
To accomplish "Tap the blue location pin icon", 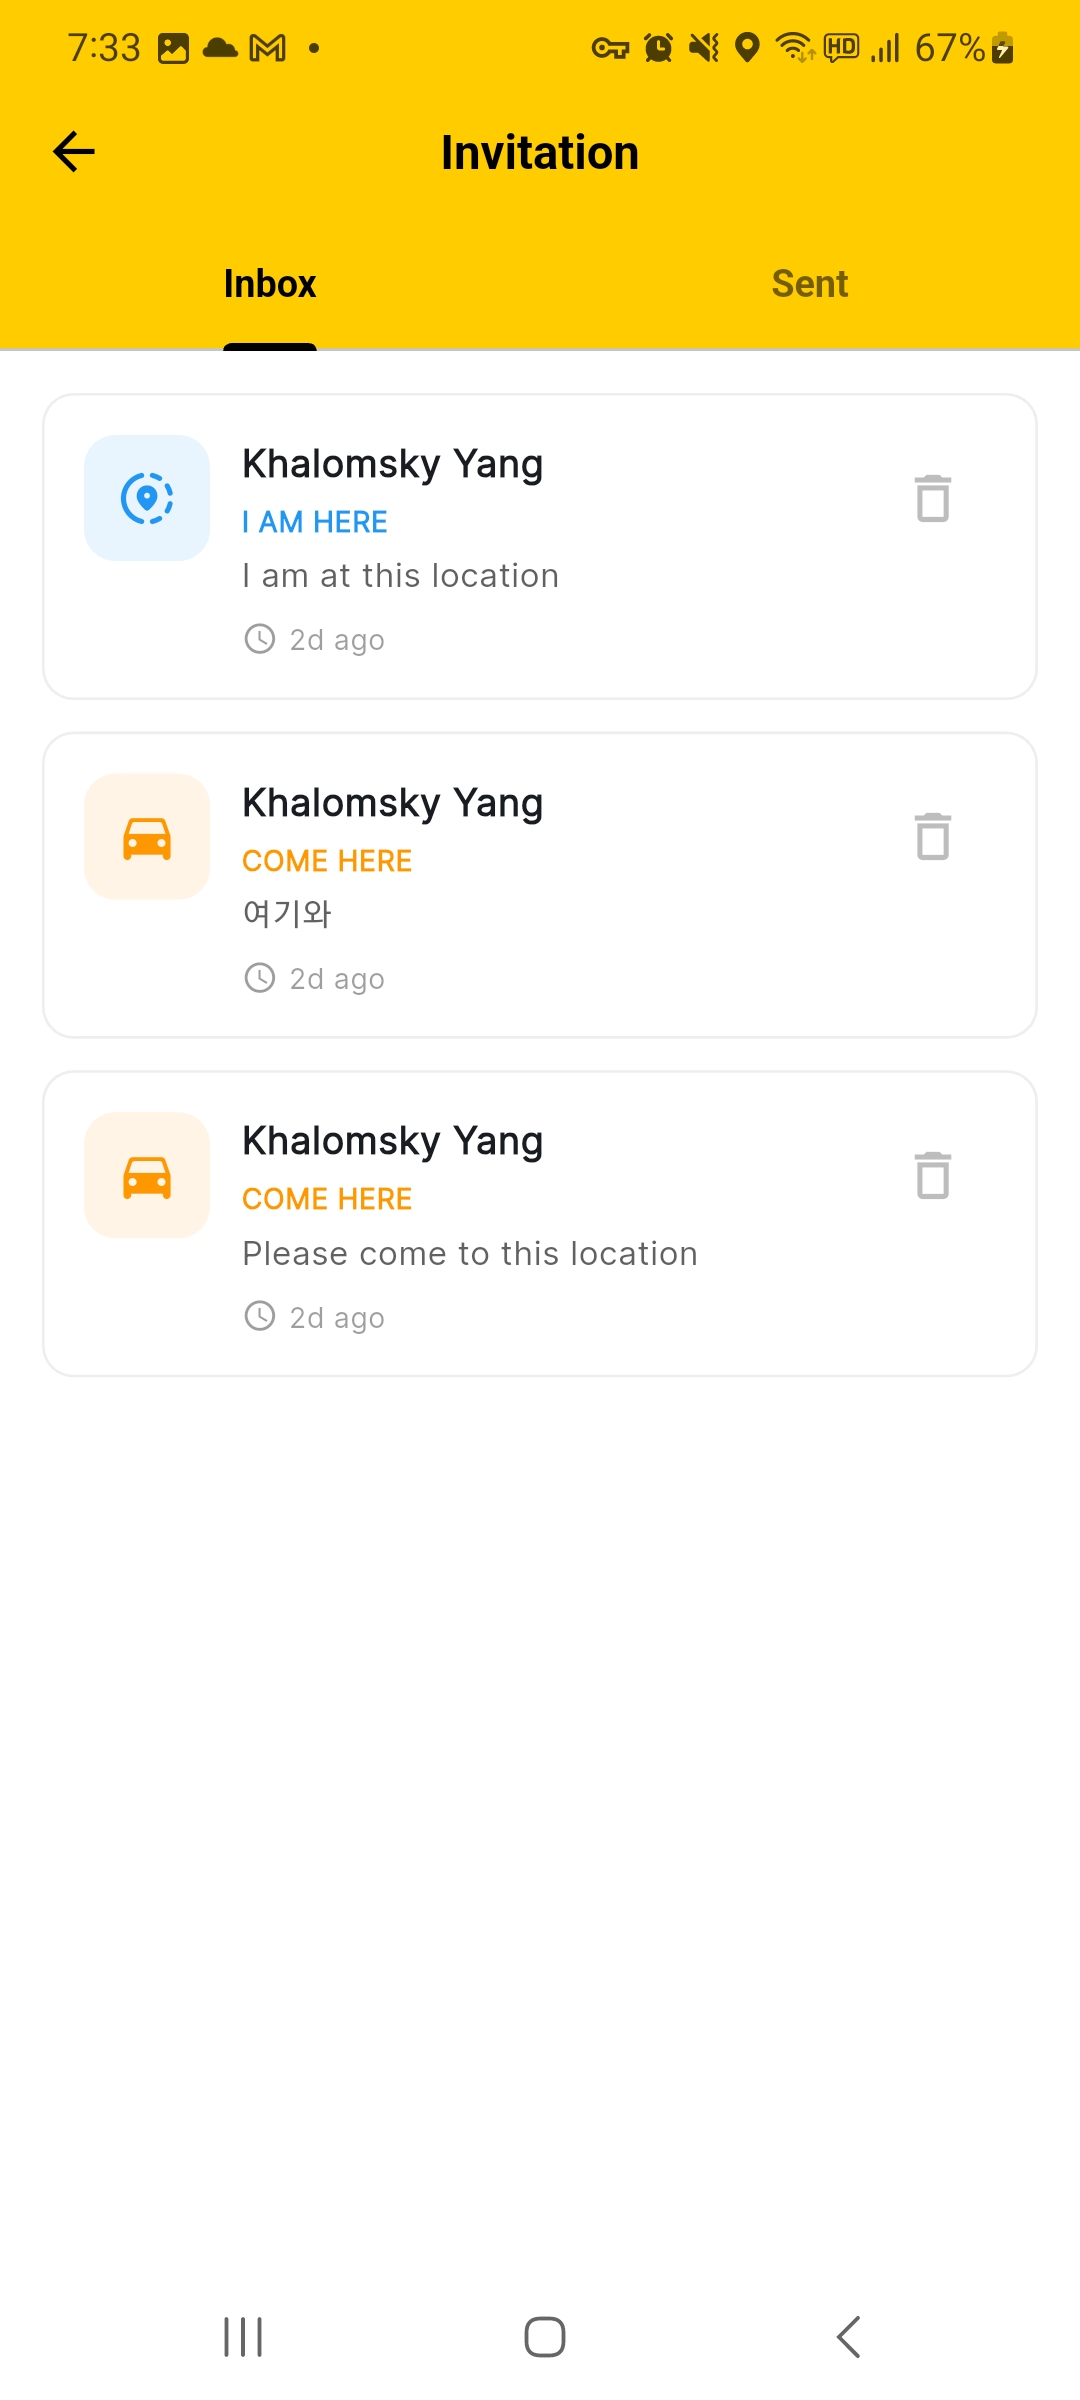I will 147,498.
